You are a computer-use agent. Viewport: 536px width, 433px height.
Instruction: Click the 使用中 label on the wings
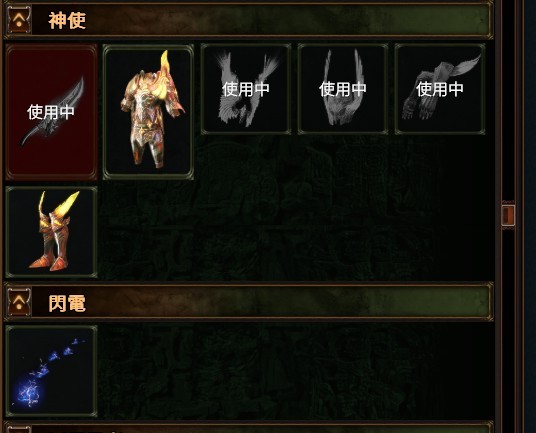point(246,89)
